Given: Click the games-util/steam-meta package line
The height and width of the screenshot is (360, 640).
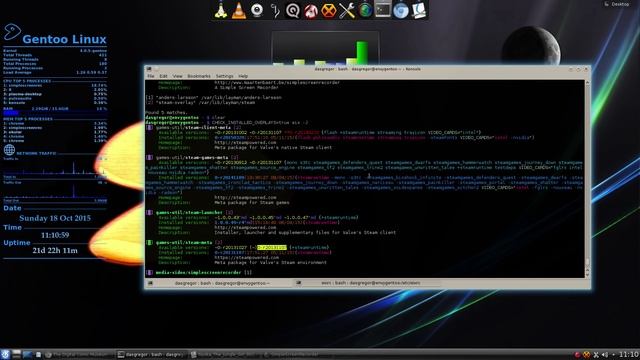Looking at the screenshot, I should [x=184, y=242].
